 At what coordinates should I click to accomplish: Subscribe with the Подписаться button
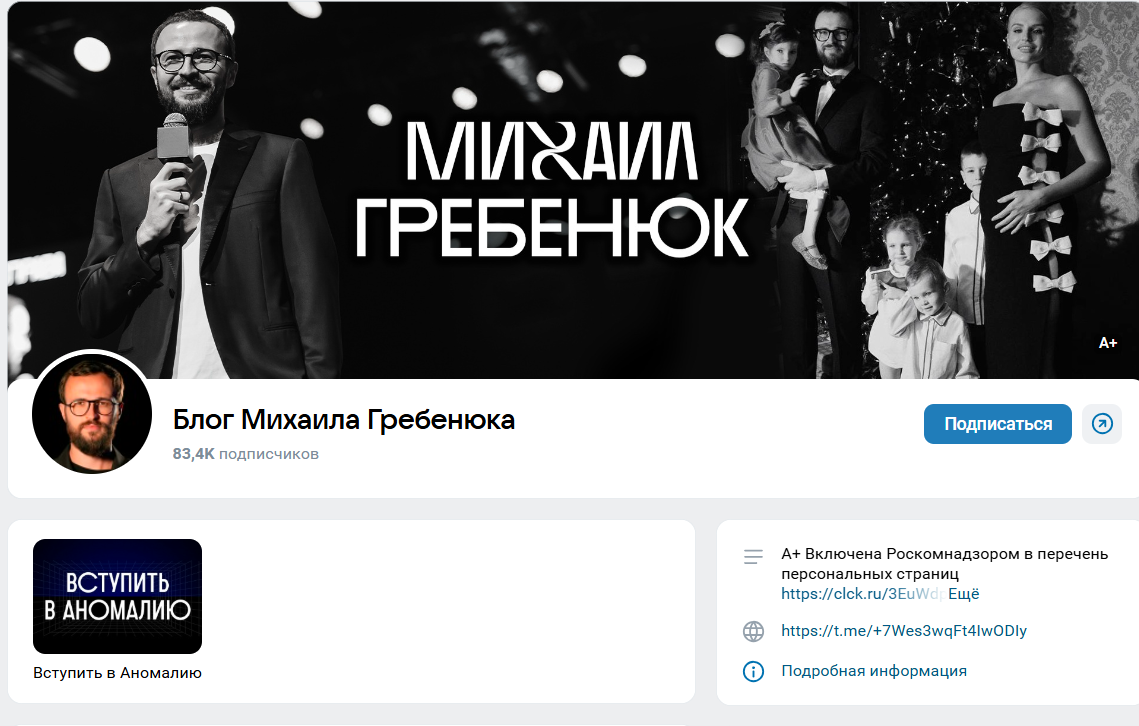click(x=997, y=424)
